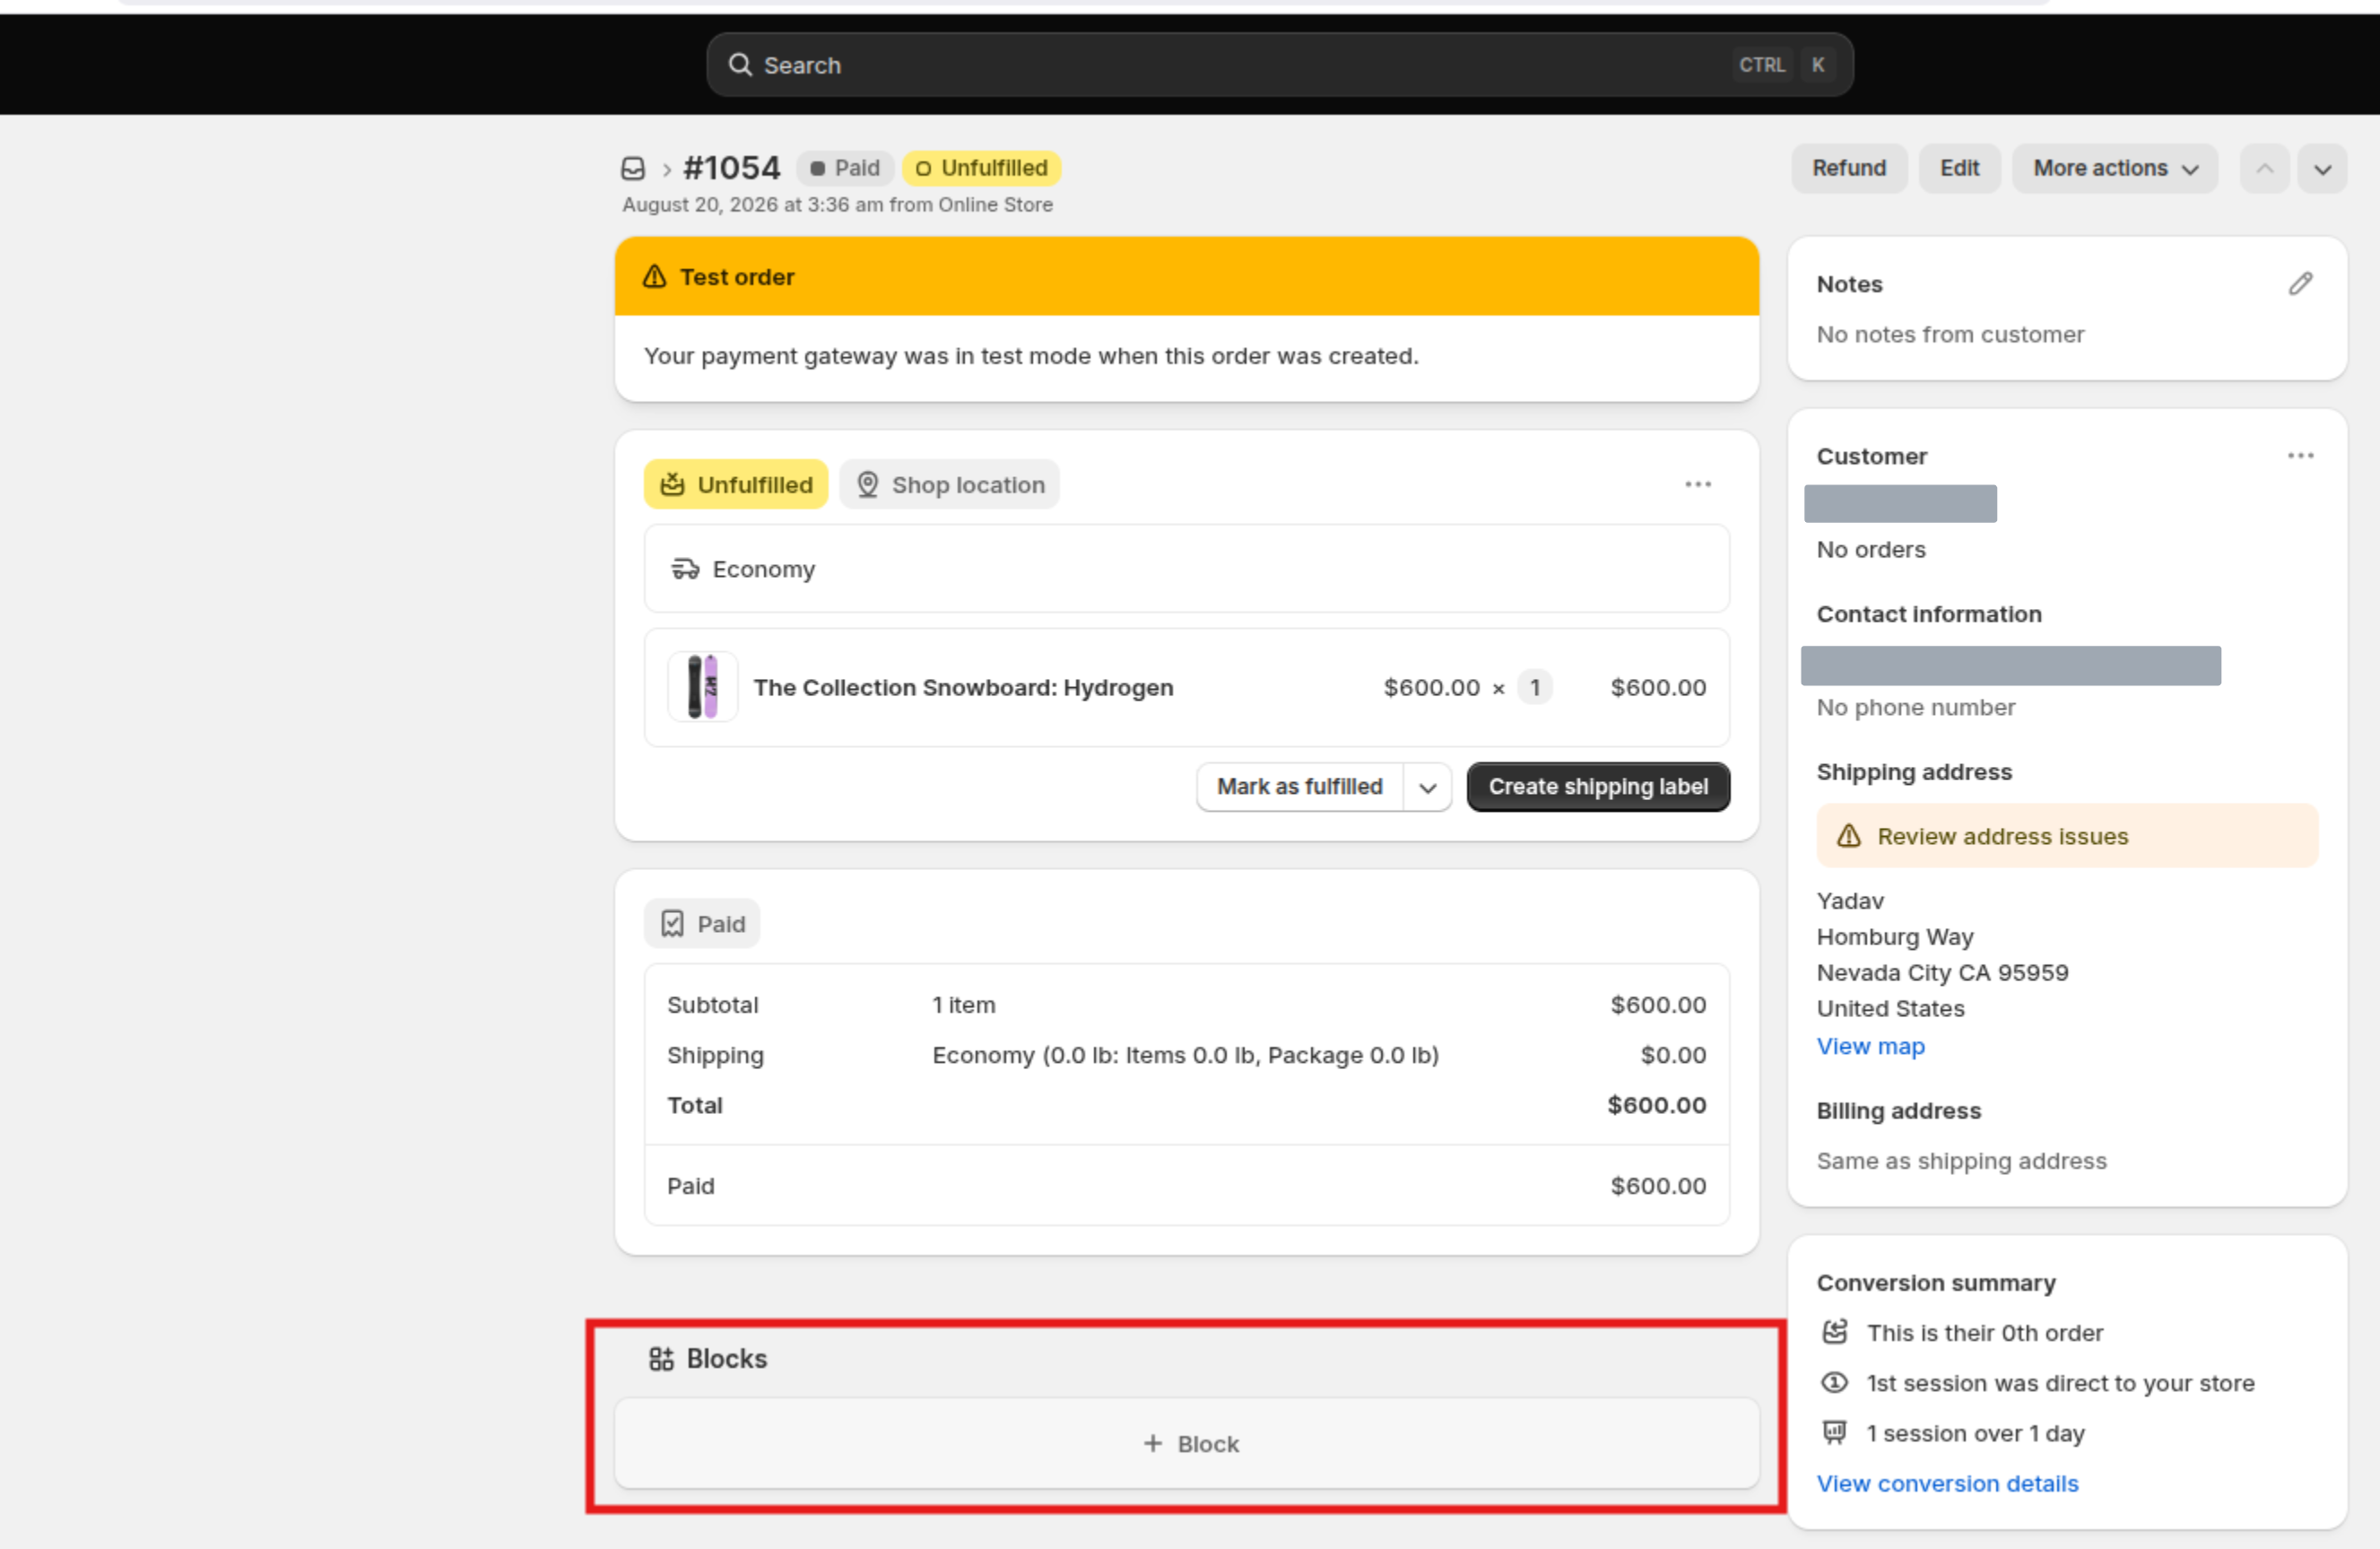Open View conversion details link
2380x1549 pixels.
[x=1947, y=1483]
